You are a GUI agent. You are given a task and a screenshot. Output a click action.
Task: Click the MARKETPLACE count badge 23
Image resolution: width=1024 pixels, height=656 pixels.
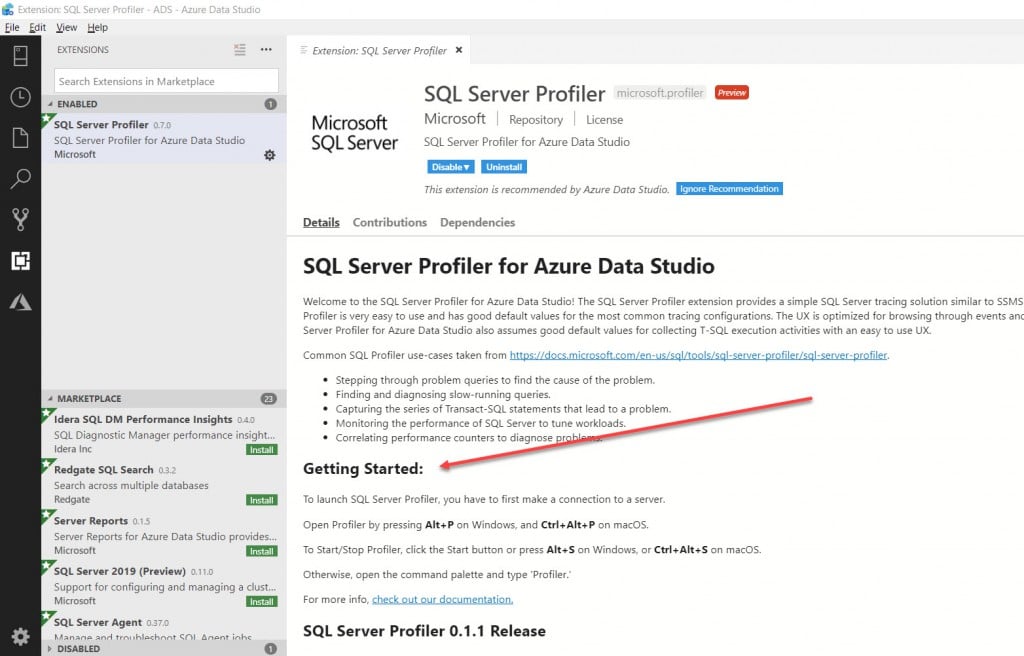(x=268, y=399)
